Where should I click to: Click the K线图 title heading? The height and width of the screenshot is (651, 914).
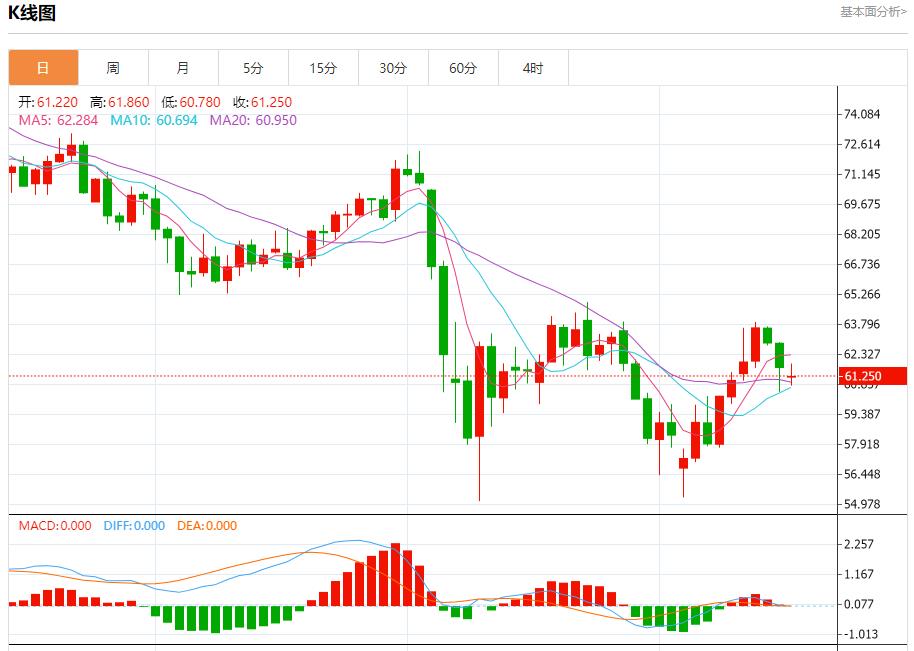[32, 13]
